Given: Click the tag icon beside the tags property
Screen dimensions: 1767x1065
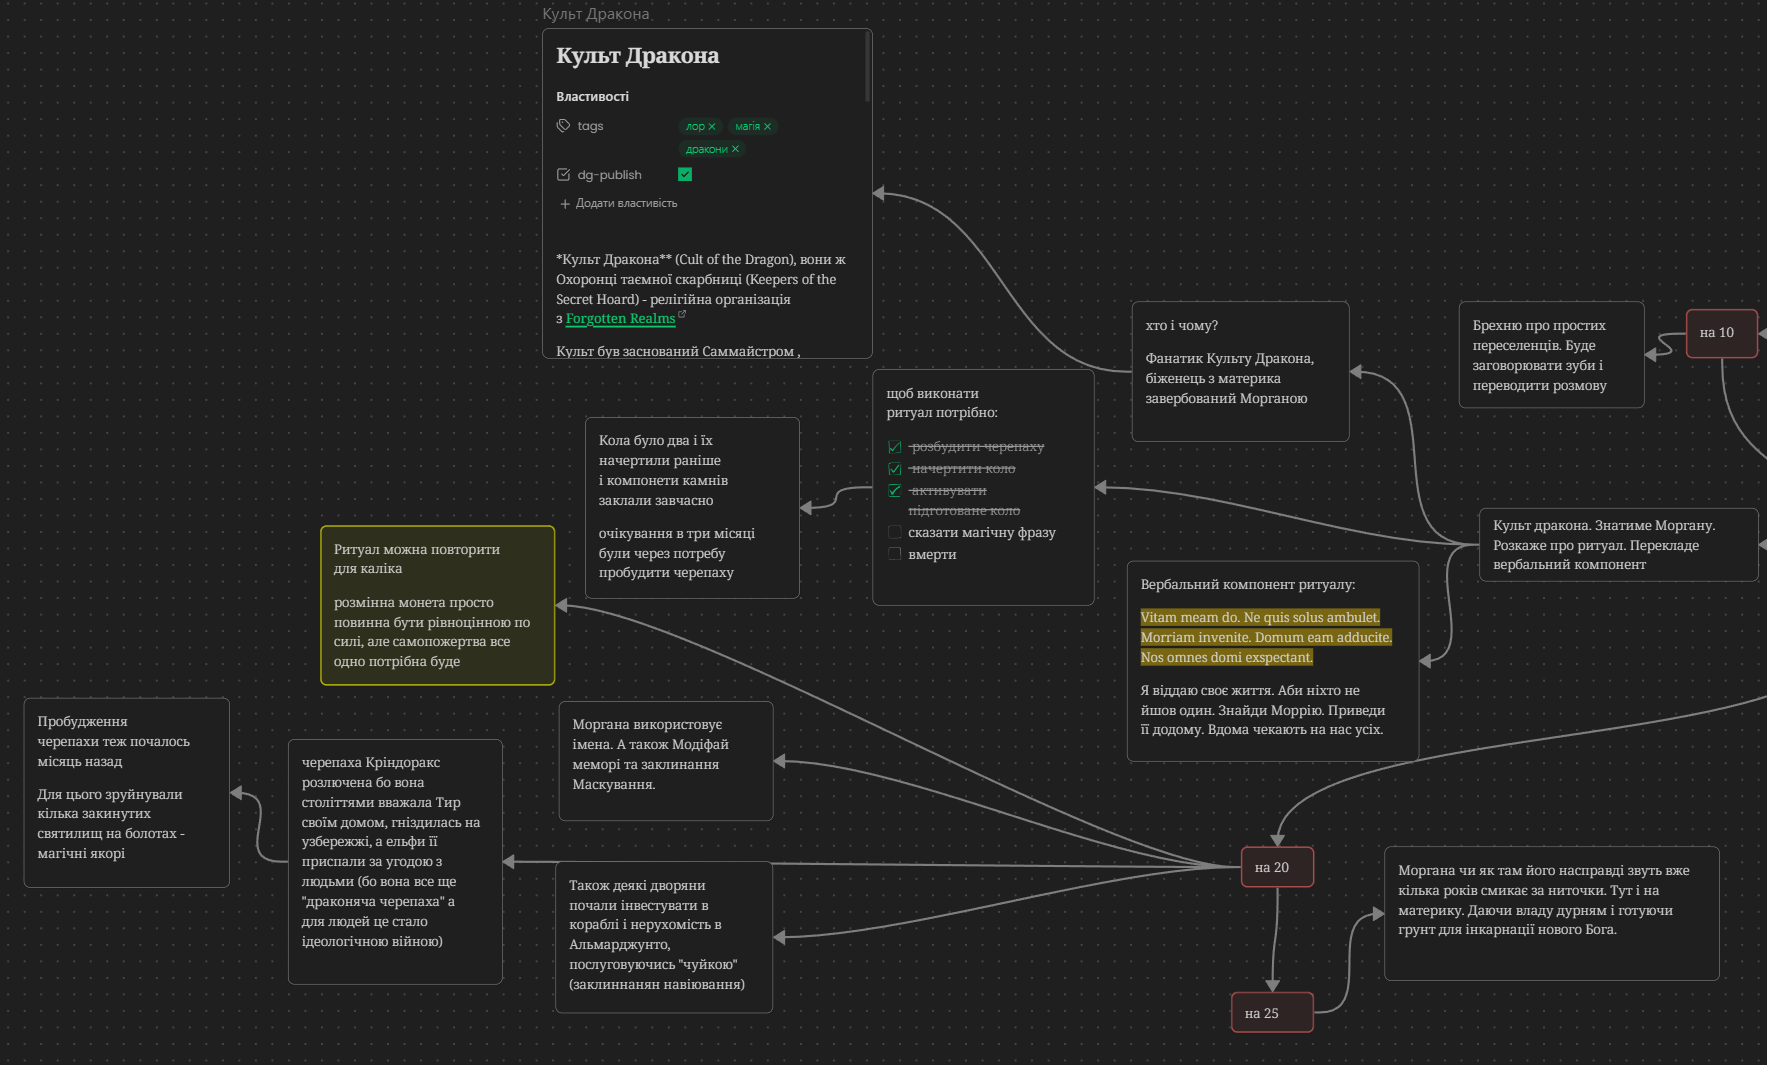Looking at the screenshot, I should [x=563, y=126].
